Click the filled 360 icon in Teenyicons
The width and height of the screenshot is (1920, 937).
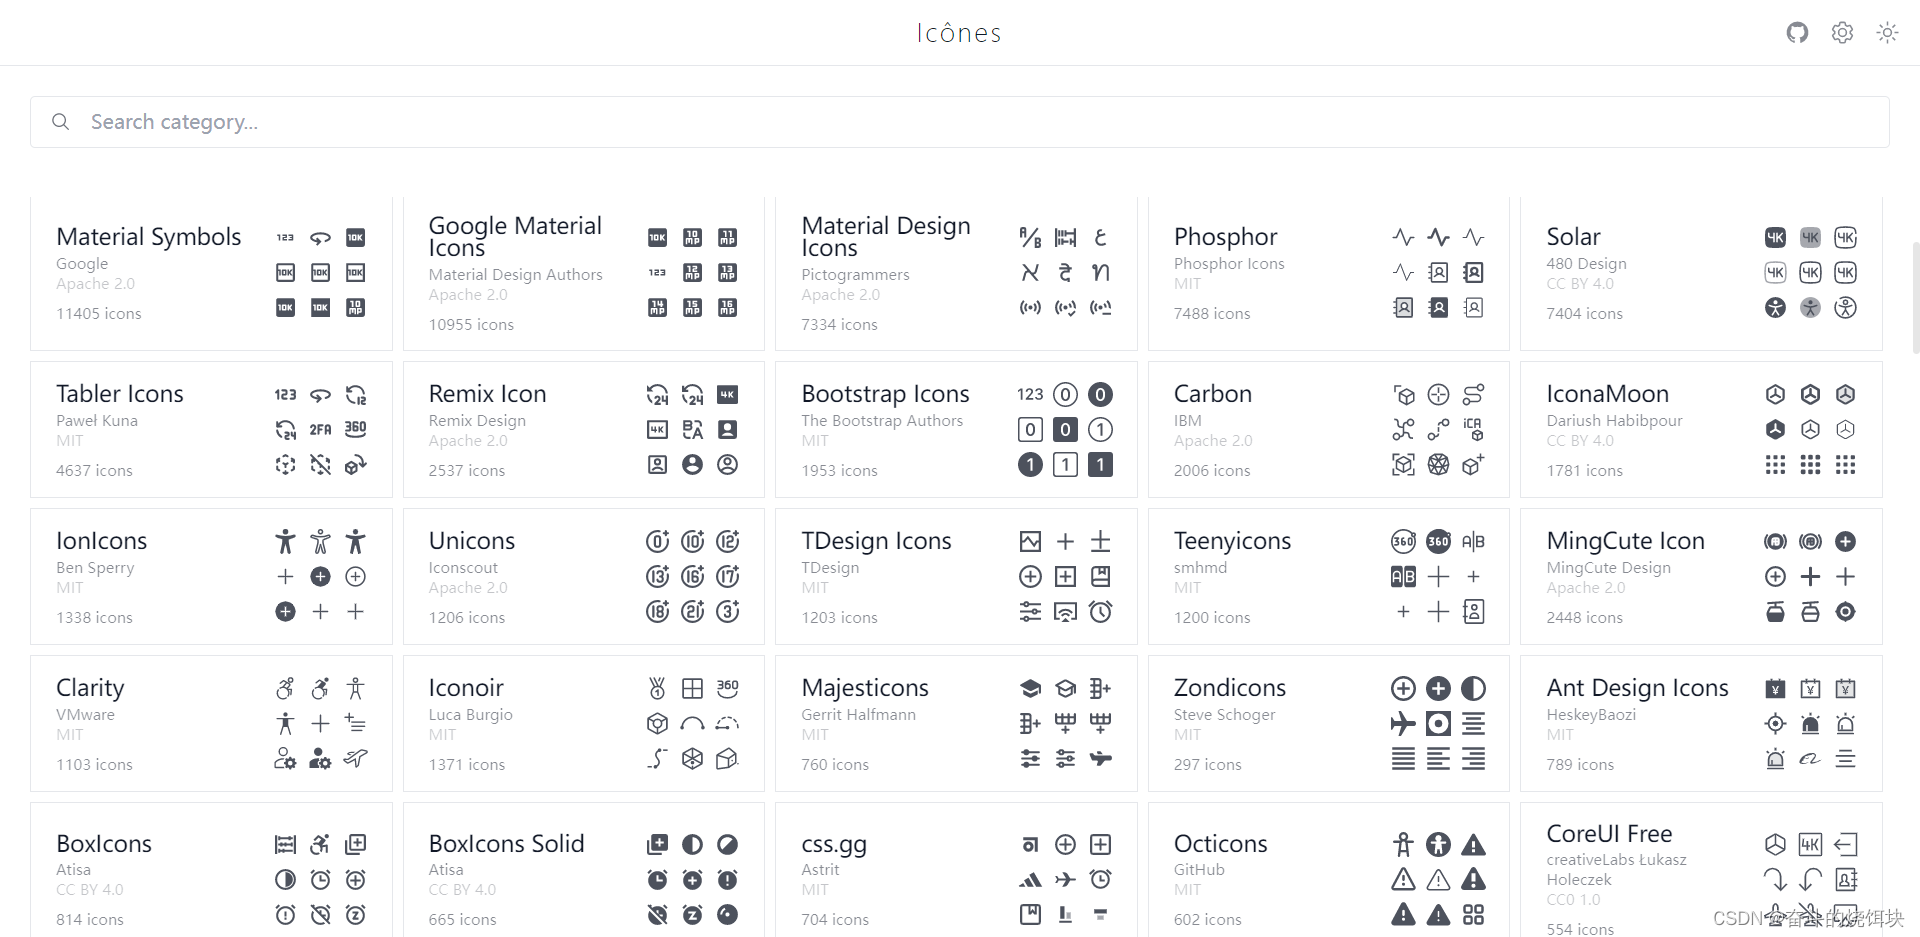click(1438, 542)
